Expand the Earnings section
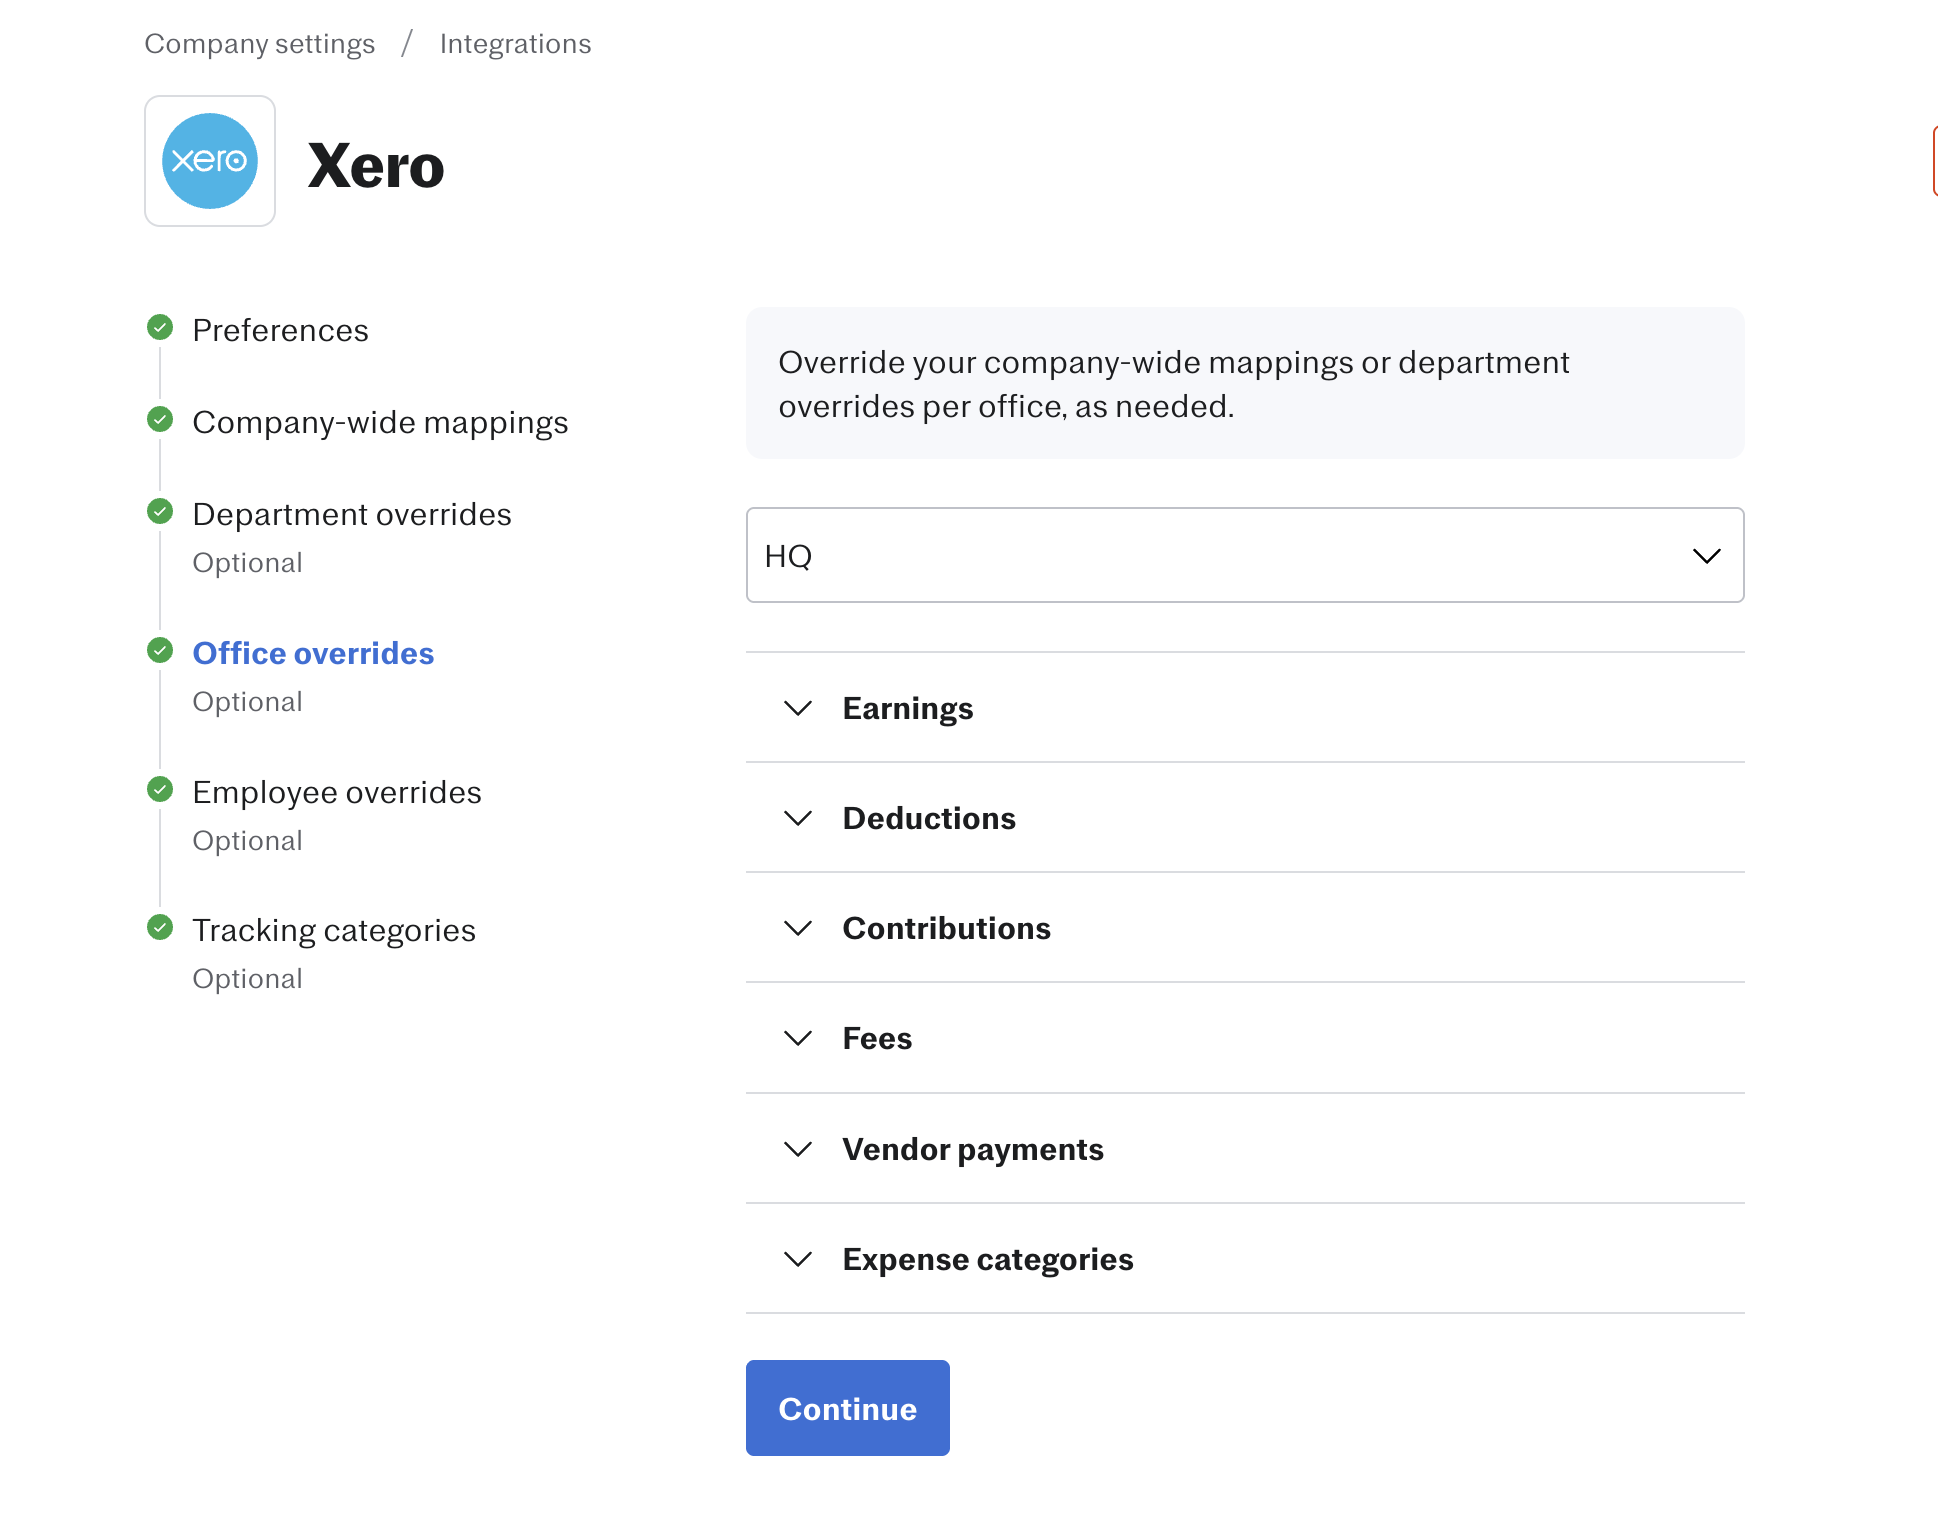Screen dimensions: 1938x1518 [x=1245, y=708]
